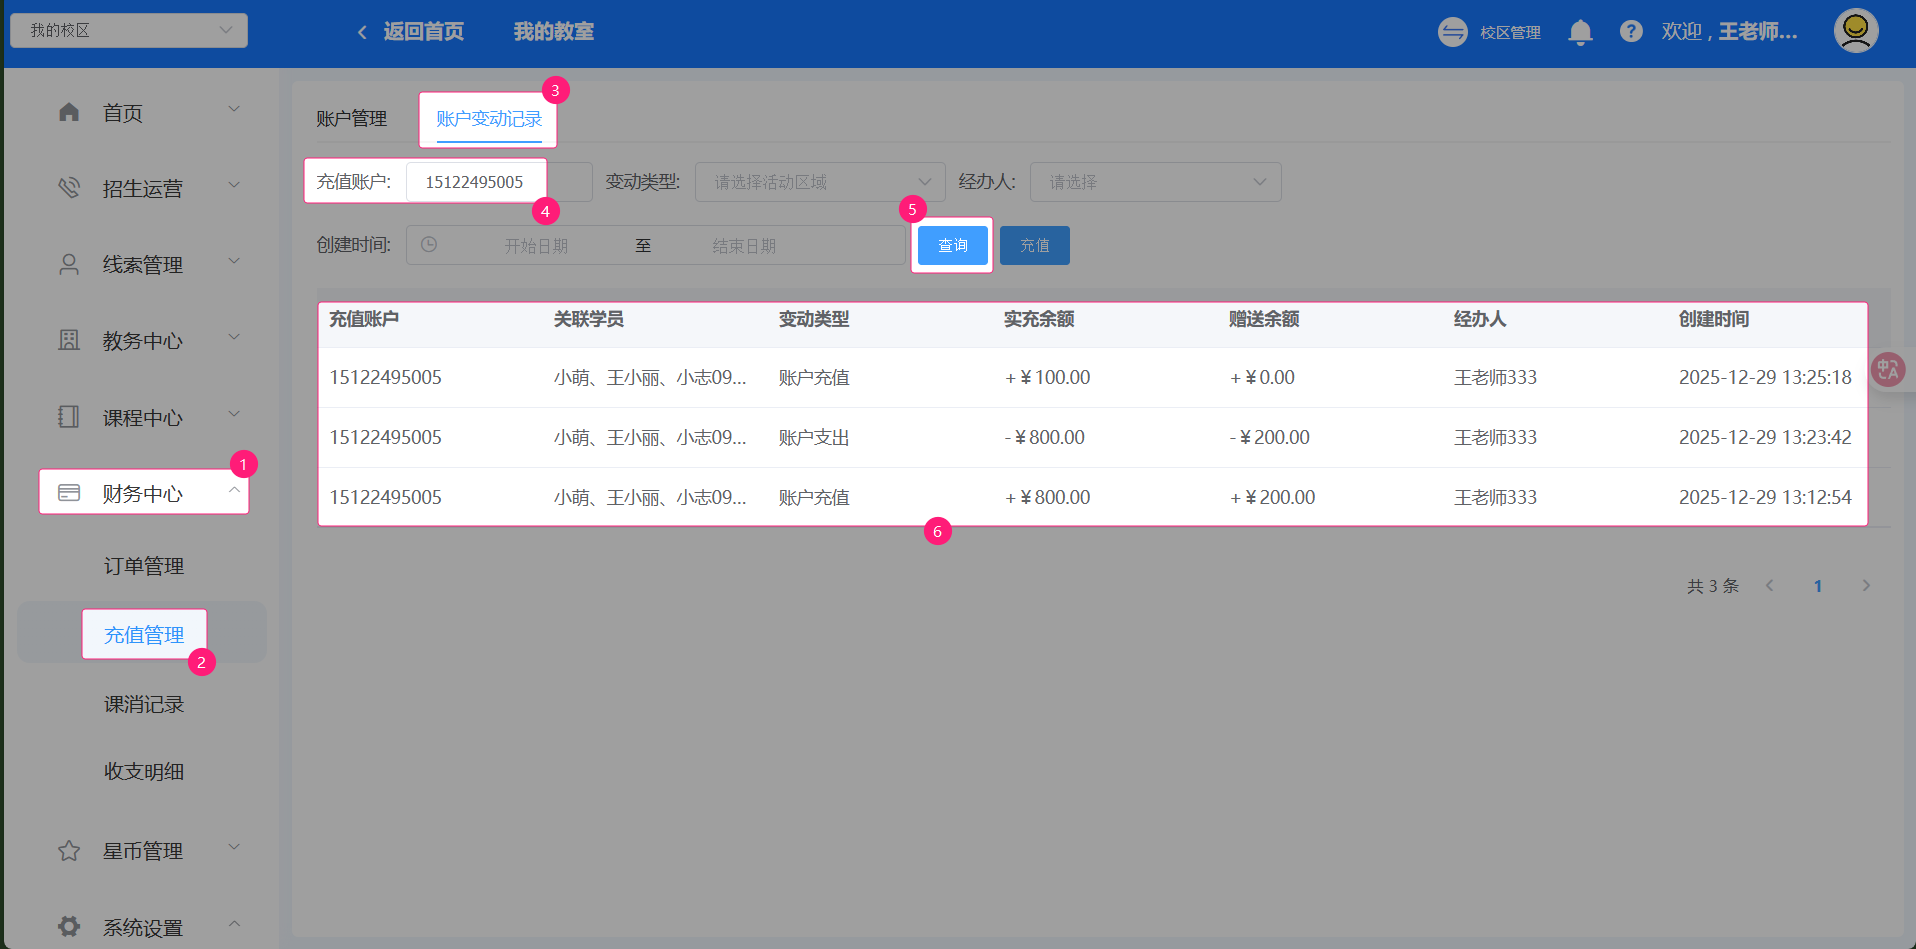Open 订单管理 in the sidebar
The width and height of the screenshot is (1916, 949).
(x=144, y=566)
